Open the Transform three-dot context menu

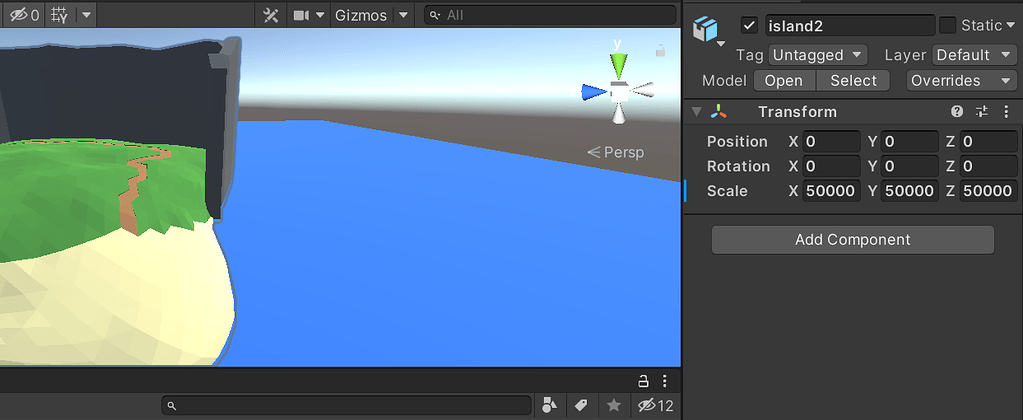(1006, 112)
